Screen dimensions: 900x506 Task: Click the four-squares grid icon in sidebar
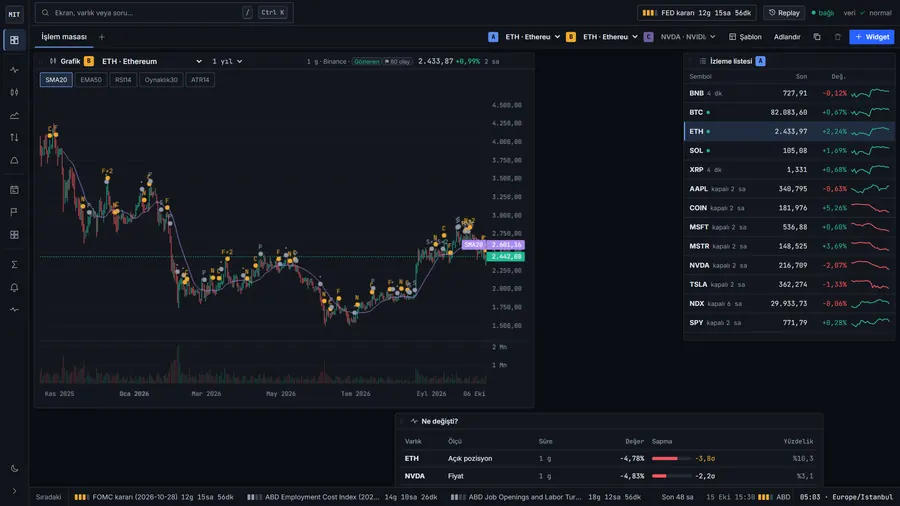click(x=14, y=235)
